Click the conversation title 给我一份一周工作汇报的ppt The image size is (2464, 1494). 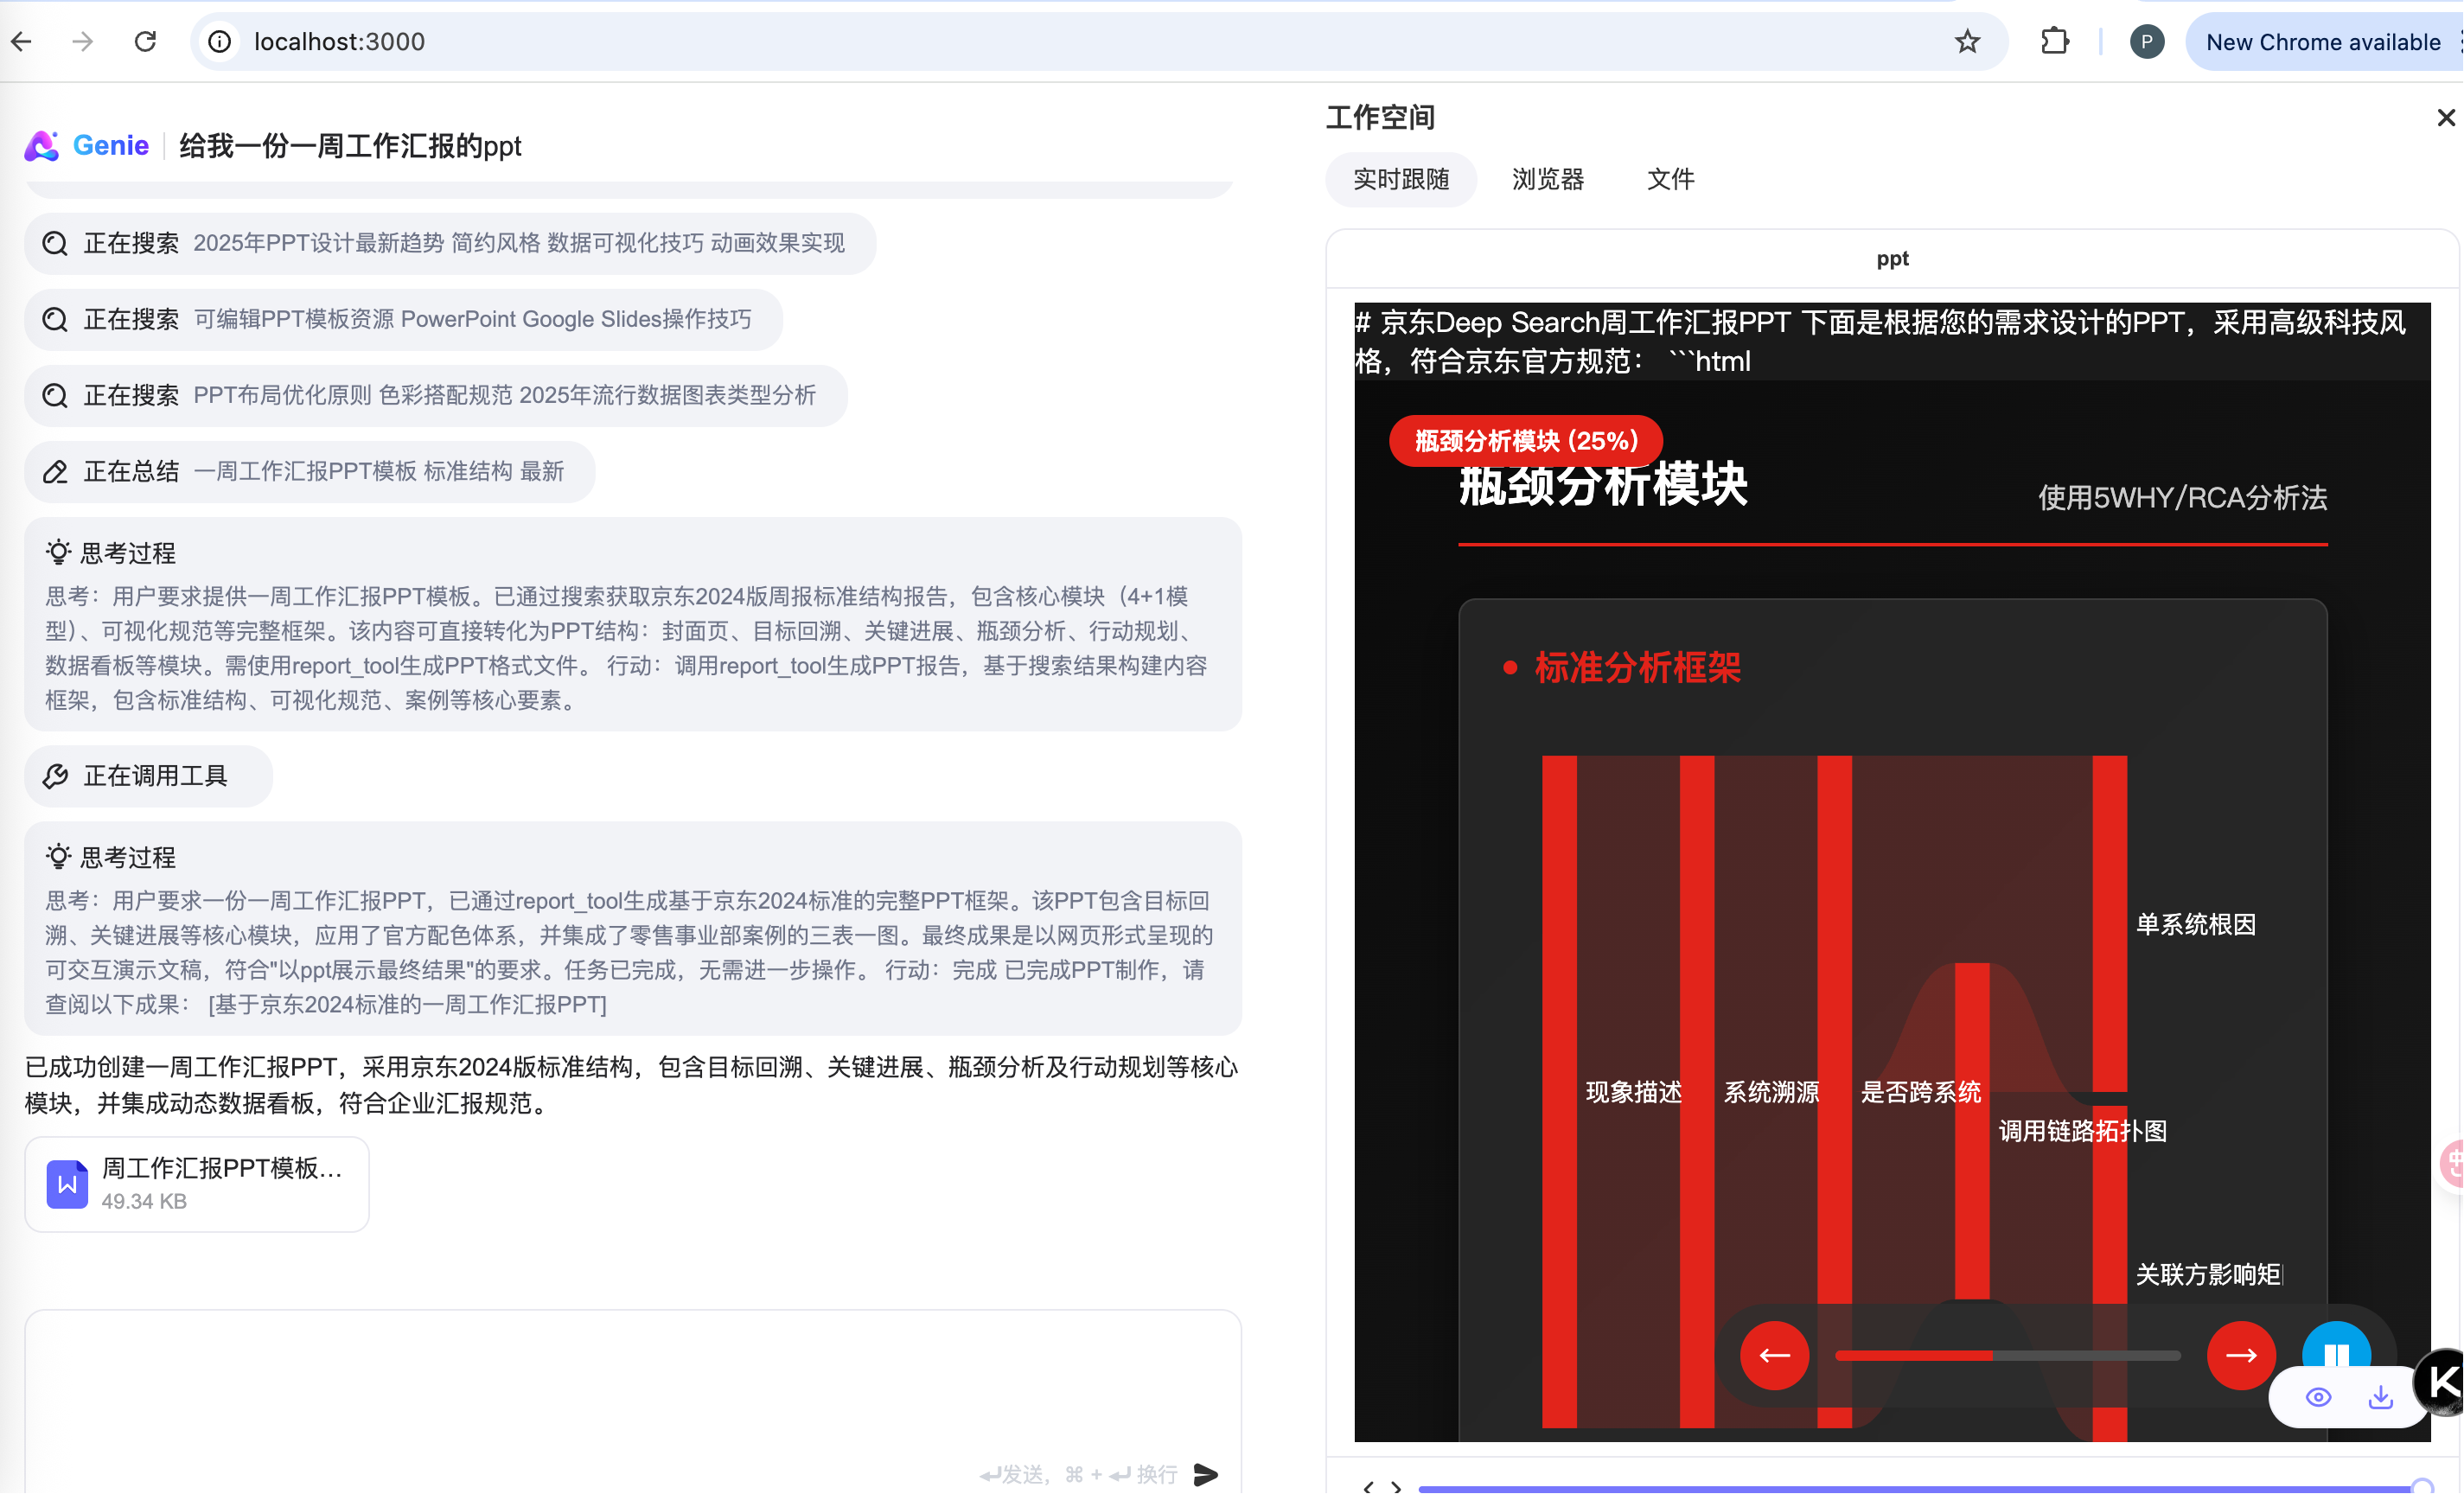(350, 146)
